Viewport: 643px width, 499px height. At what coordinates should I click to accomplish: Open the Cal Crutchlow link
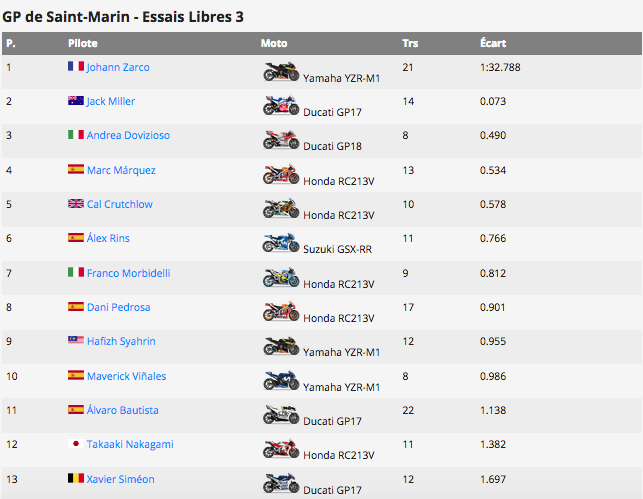pyautogui.click(x=119, y=204)
